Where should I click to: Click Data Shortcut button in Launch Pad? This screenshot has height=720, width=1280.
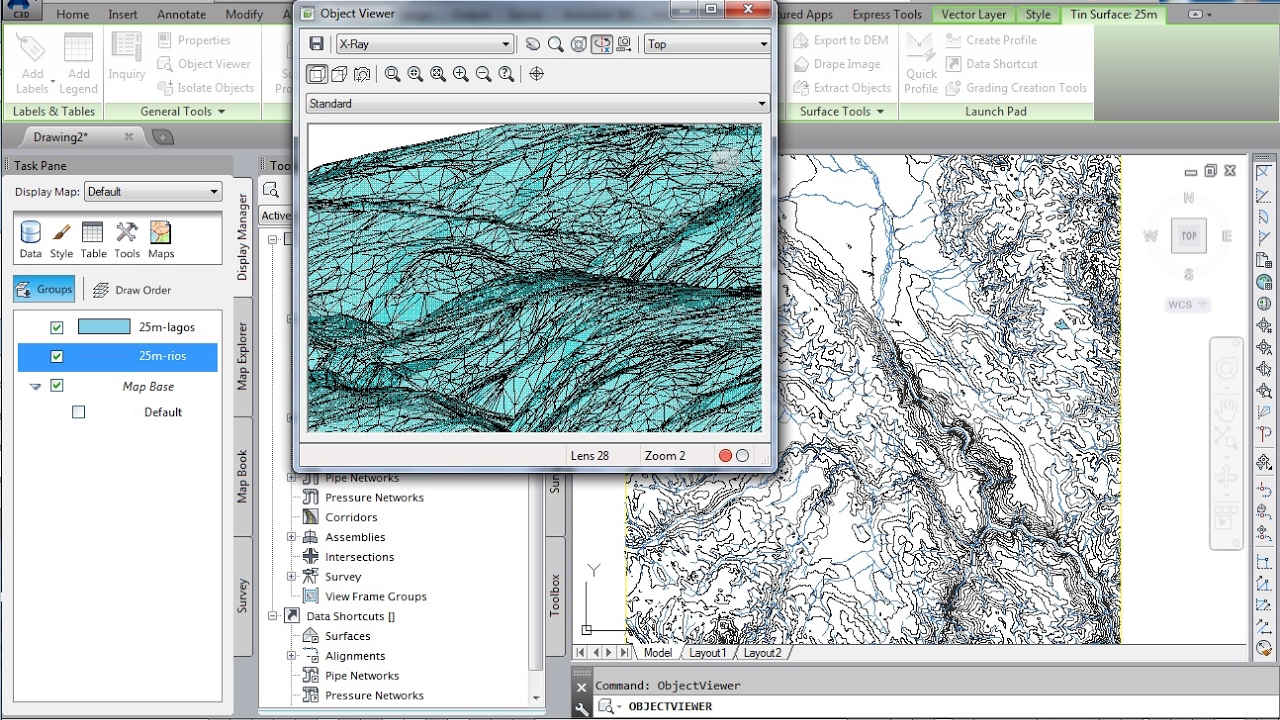click(991, 64)
